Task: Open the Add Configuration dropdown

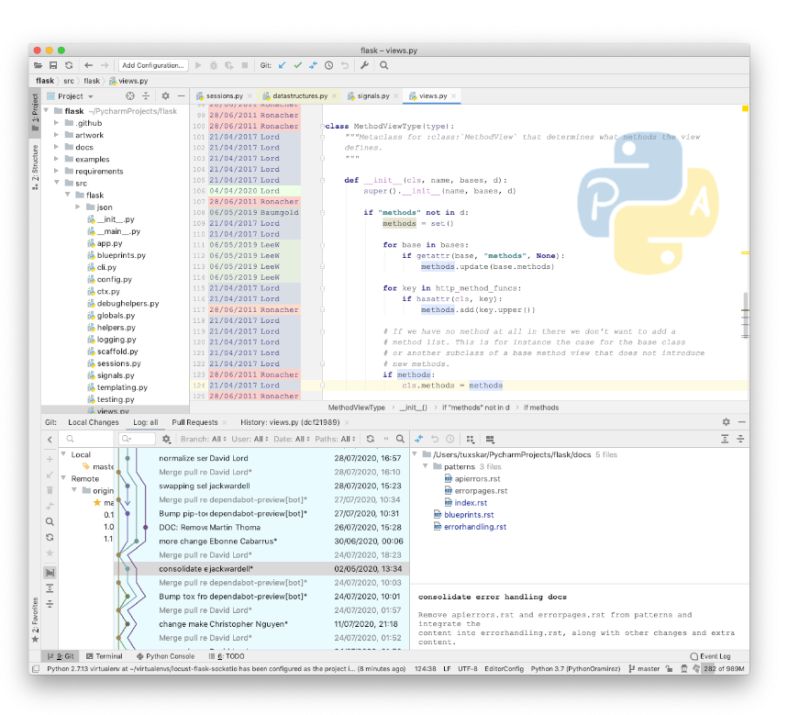Action: [153, 65]
